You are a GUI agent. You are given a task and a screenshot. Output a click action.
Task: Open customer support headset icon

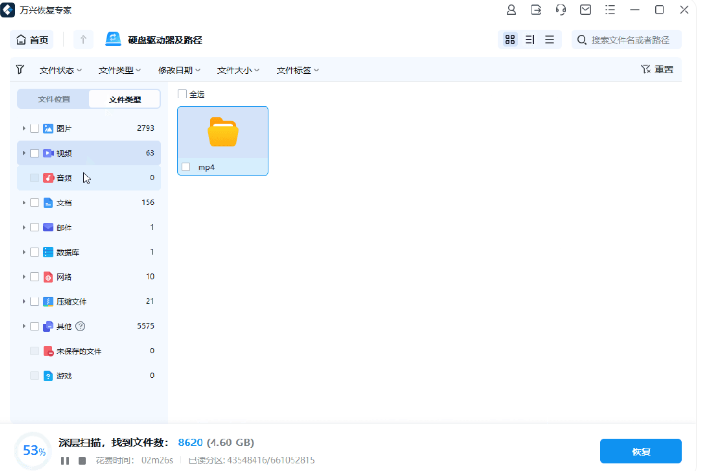coord(560,9)
